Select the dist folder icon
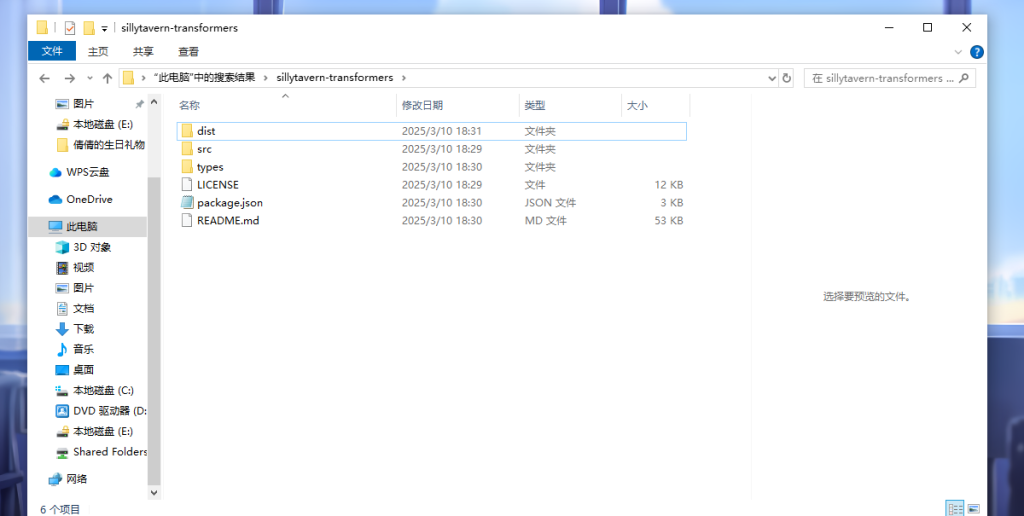Screen dimensions: 1024x516 (x=186, y=131)
